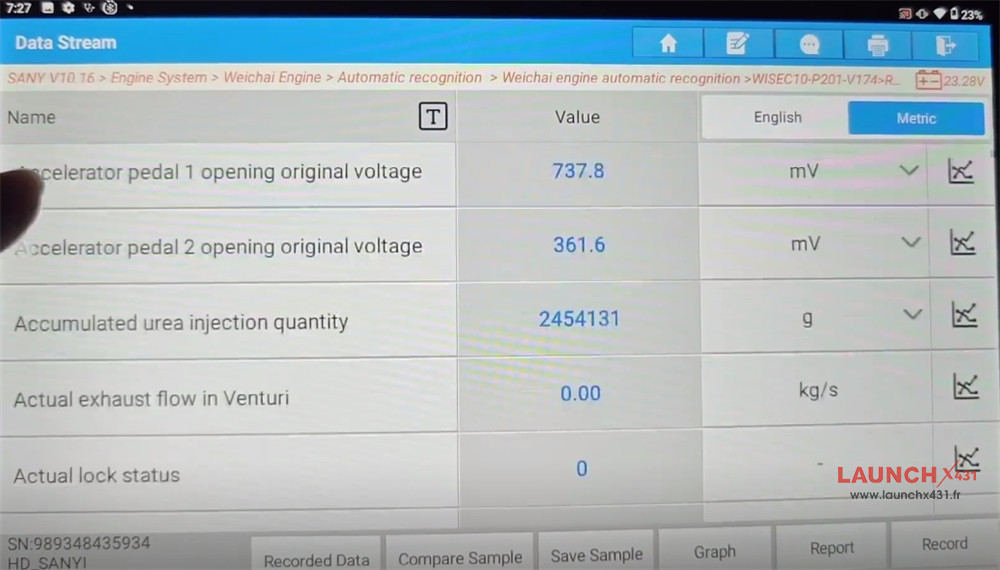1000x570 pixels.
Task: Tap the Wi-Fi status icon
Action: click(x=939, y=13)
